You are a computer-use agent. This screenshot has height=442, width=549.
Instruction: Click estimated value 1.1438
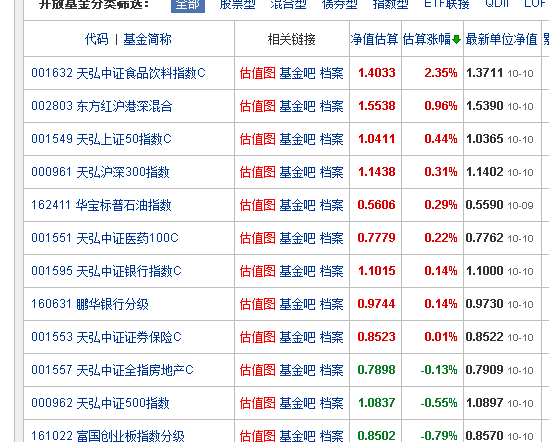(377, 172)
